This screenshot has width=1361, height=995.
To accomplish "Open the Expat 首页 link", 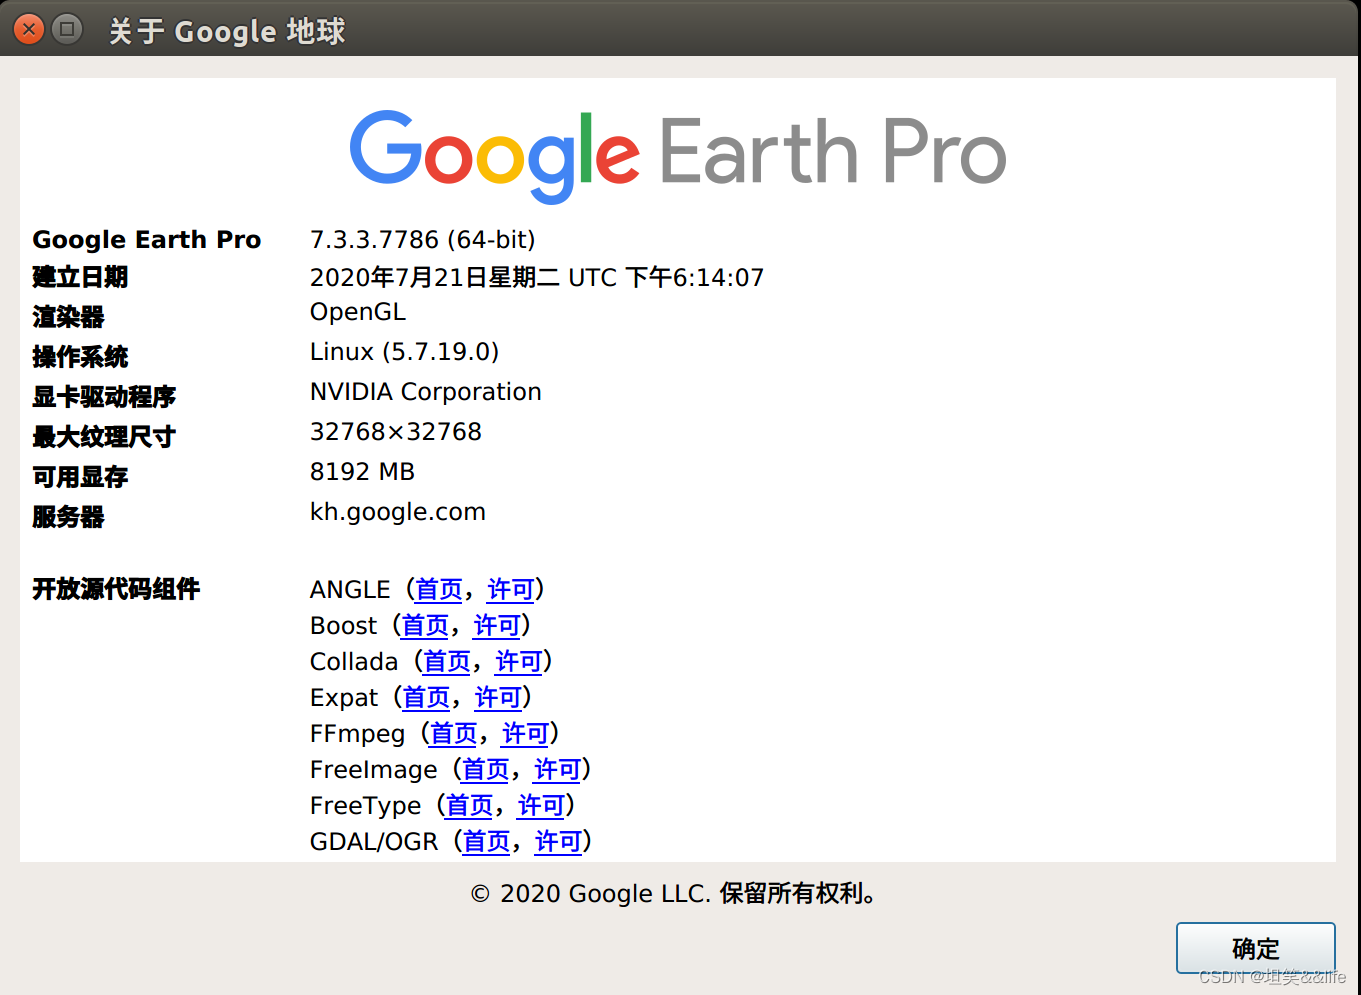I will (426, 698).
